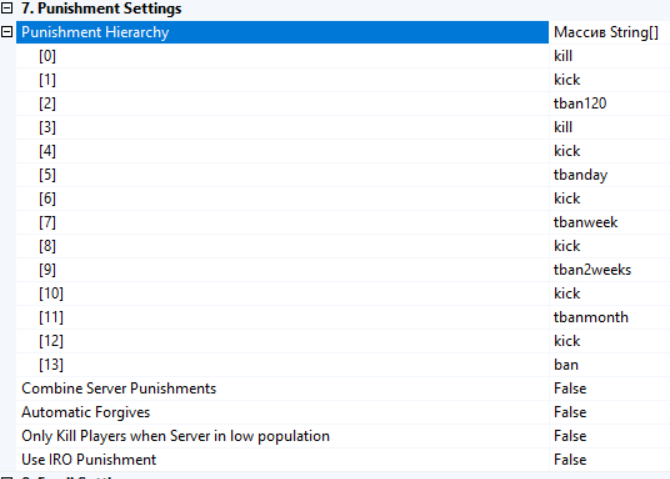Open Use IRO Punishment value dropdown

(x=570, y=460)
